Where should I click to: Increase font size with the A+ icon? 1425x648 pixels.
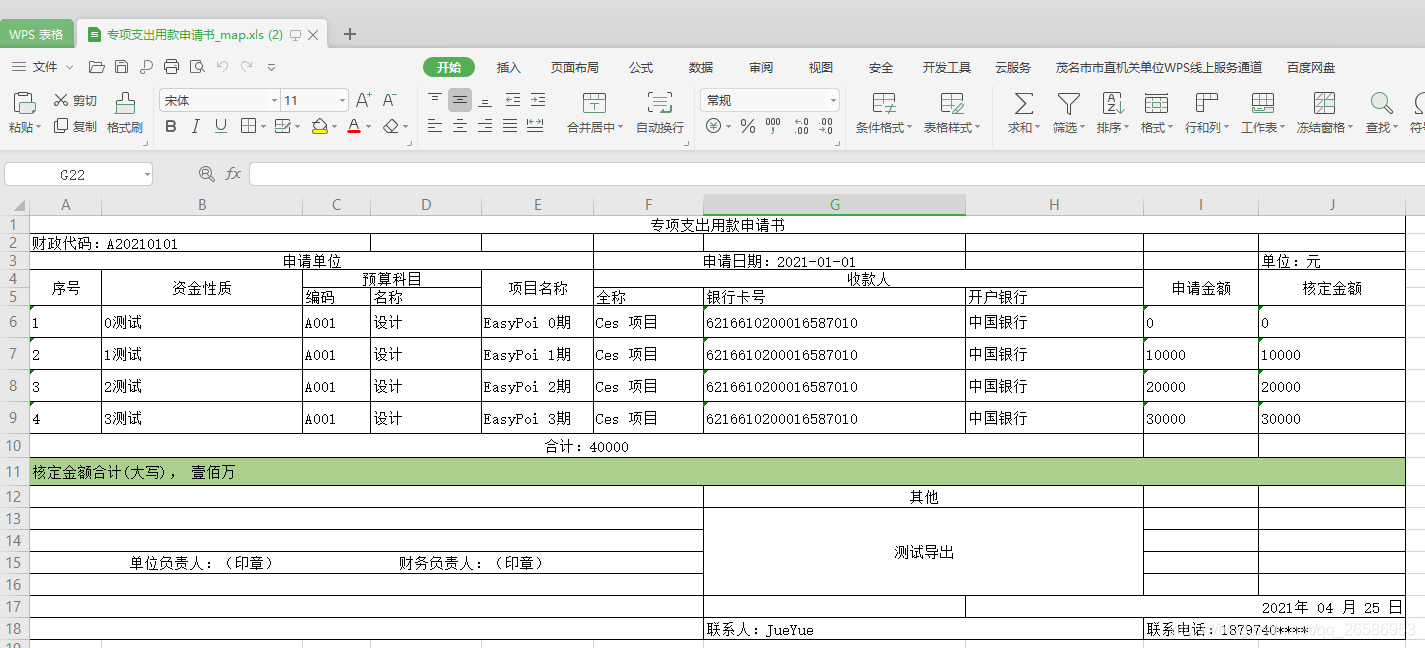click(x=364, y=100)
